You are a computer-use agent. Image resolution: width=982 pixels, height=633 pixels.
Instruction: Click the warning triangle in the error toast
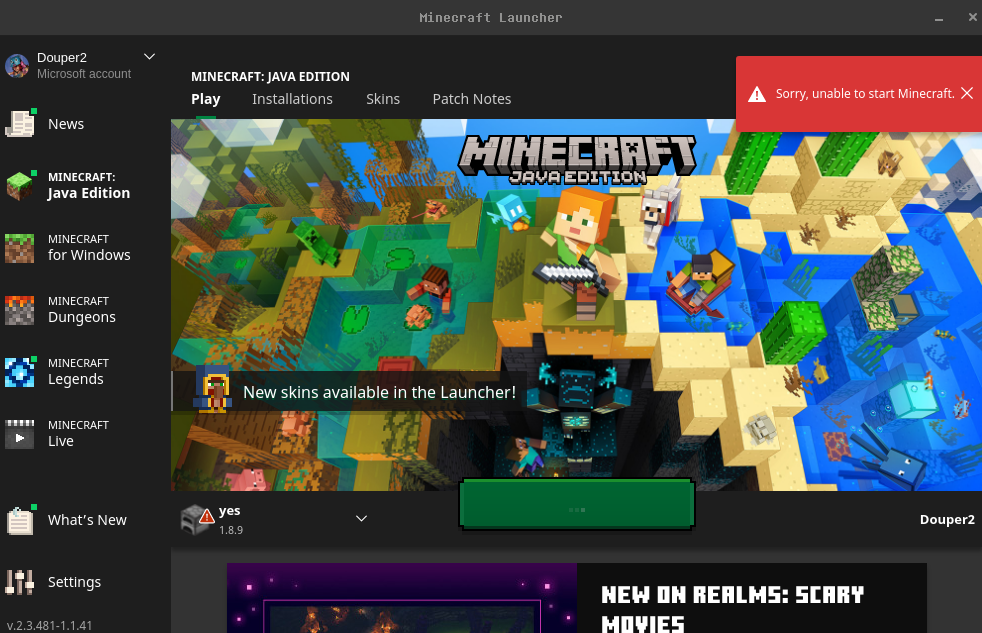coord(757,94)
